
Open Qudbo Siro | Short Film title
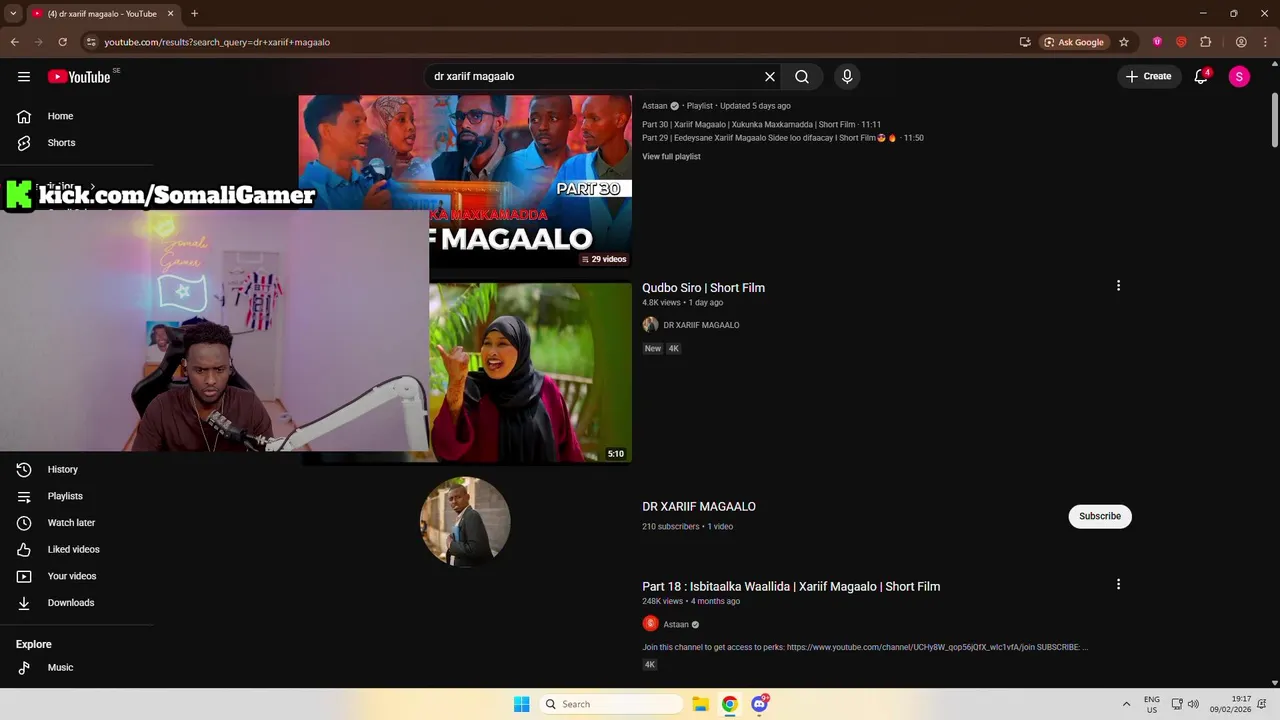click(703, 288)
